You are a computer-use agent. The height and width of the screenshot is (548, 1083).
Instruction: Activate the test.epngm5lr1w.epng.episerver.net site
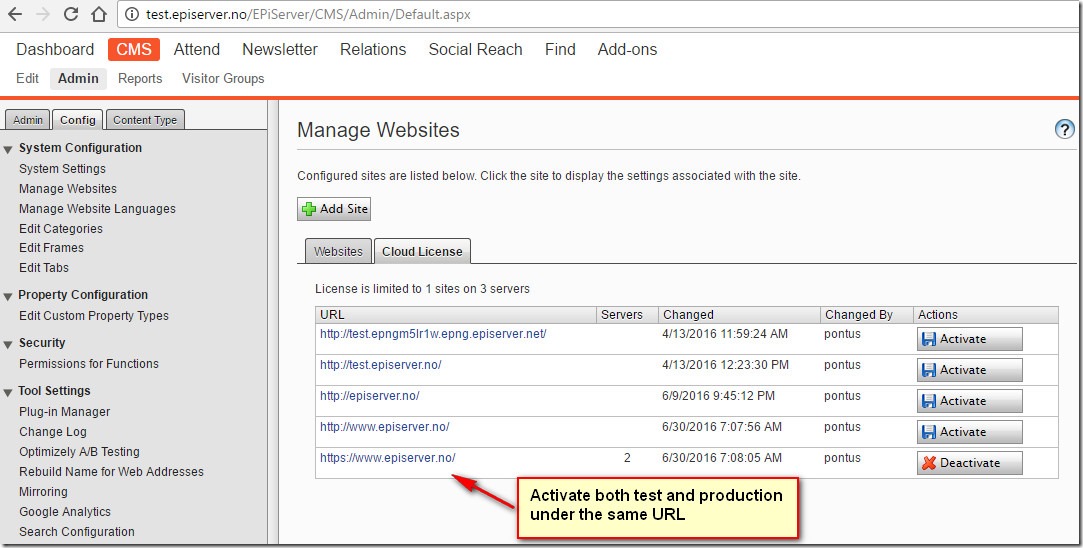pyautogui.click(x=970, y=339)
